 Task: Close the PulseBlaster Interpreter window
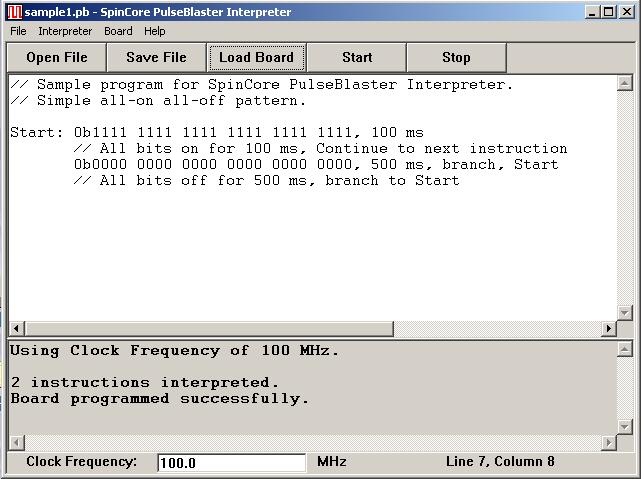click(x=627, y=12)
